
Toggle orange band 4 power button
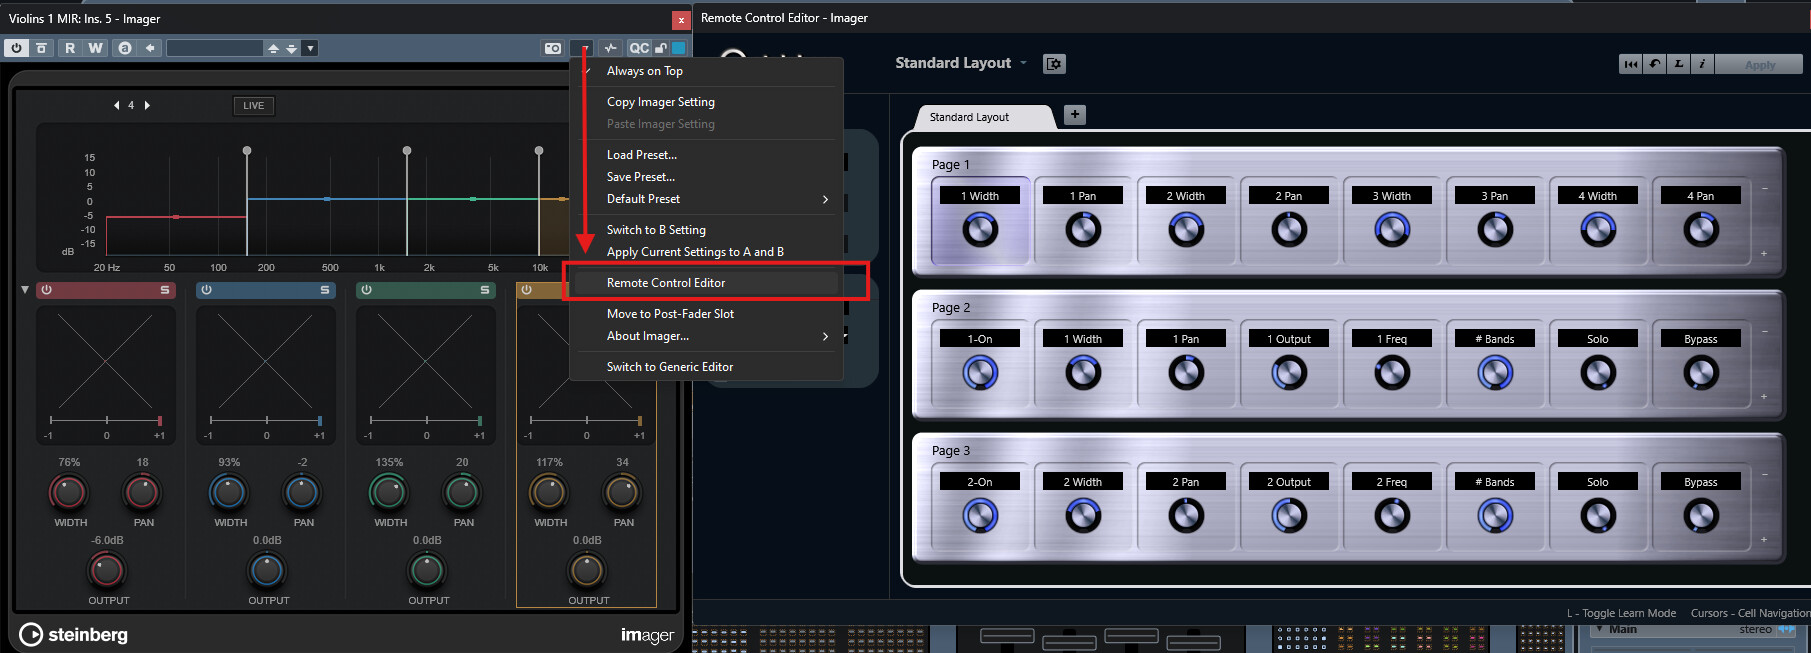point(526,290)
